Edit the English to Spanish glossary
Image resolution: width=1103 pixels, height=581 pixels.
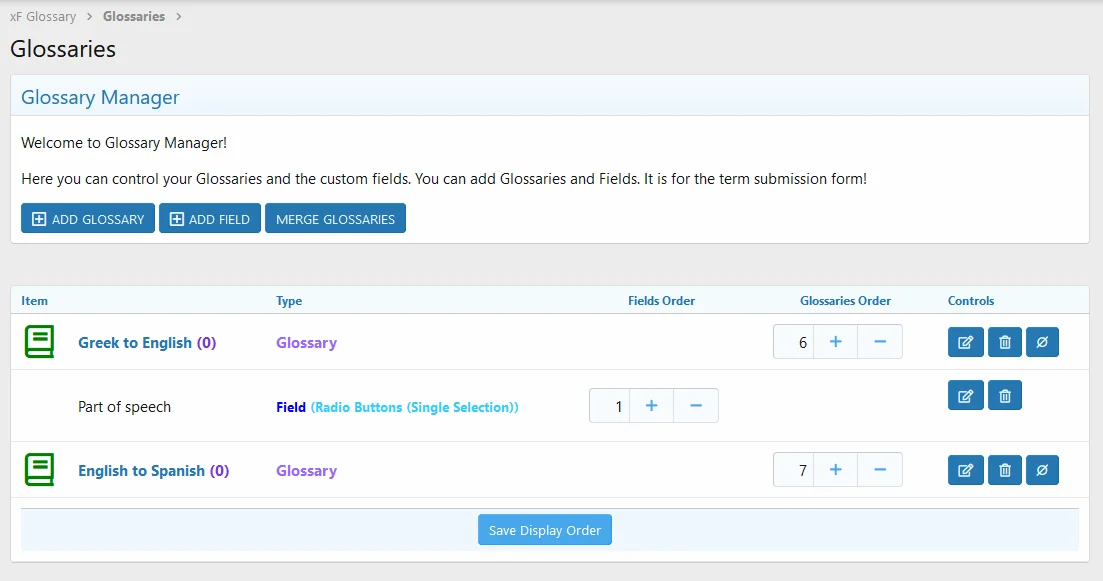(x=965, y=470)
